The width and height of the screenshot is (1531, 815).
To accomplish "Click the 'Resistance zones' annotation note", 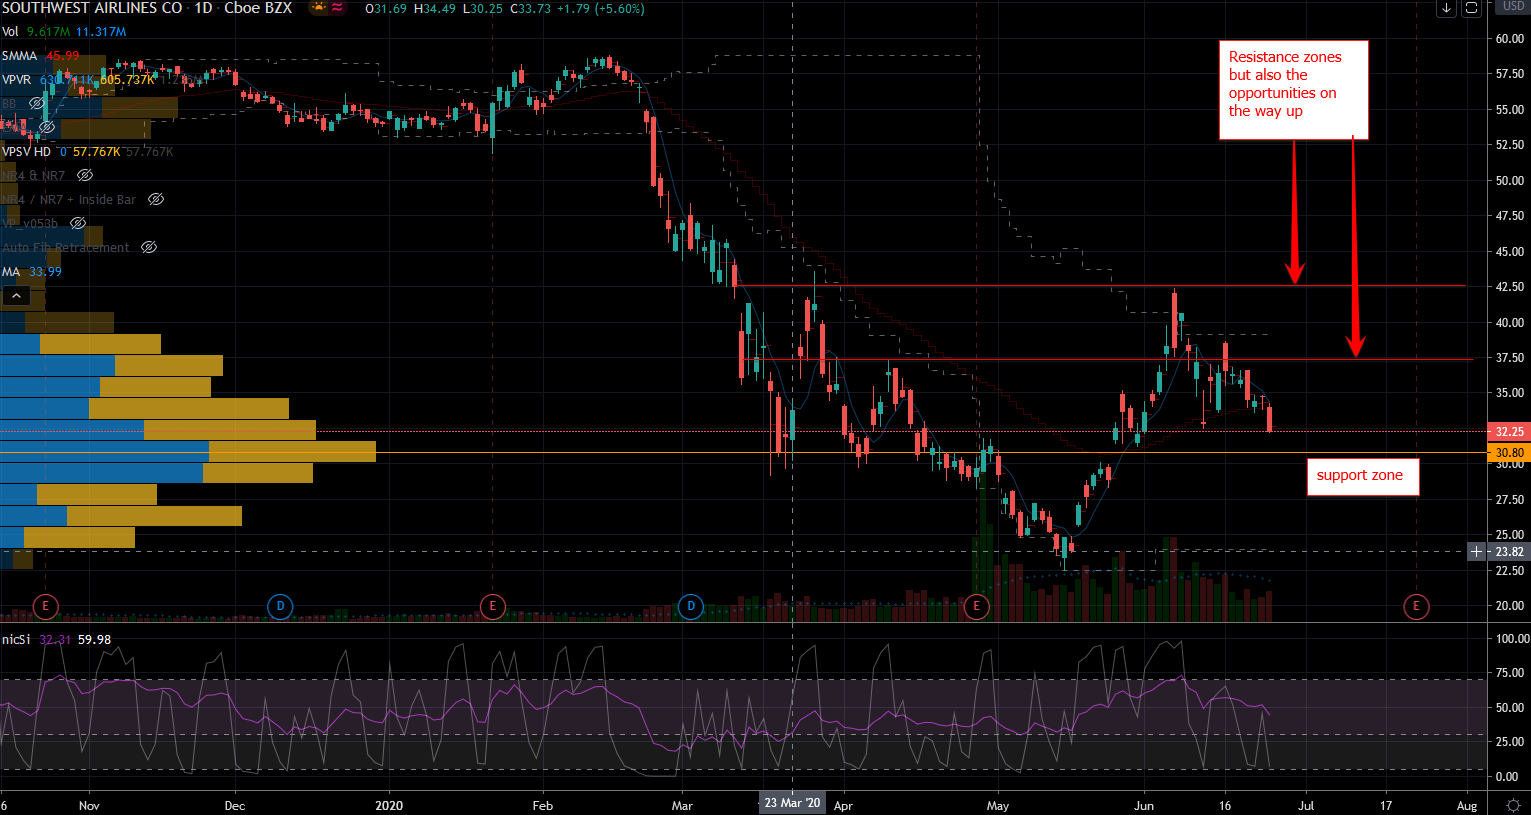I will point(1293,89).
